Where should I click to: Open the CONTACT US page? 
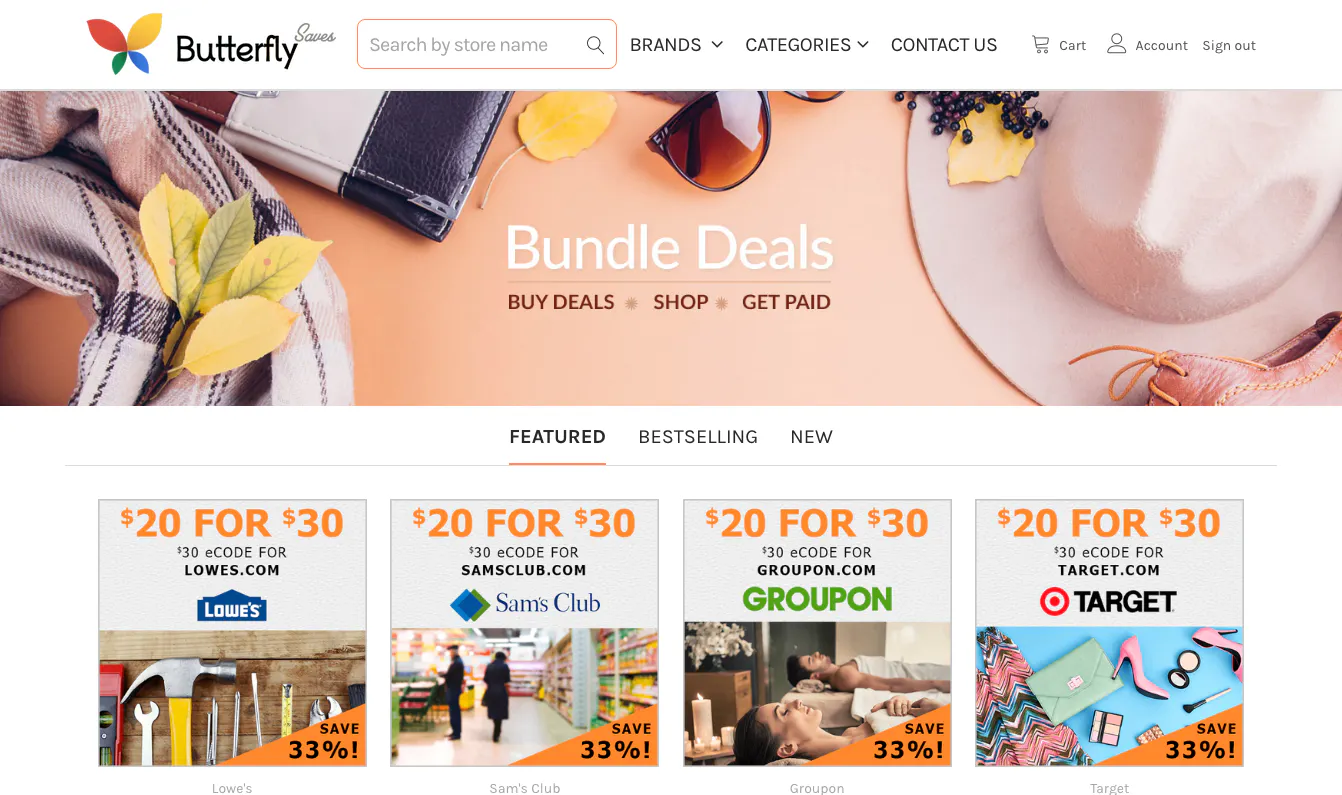coord(944,45)
